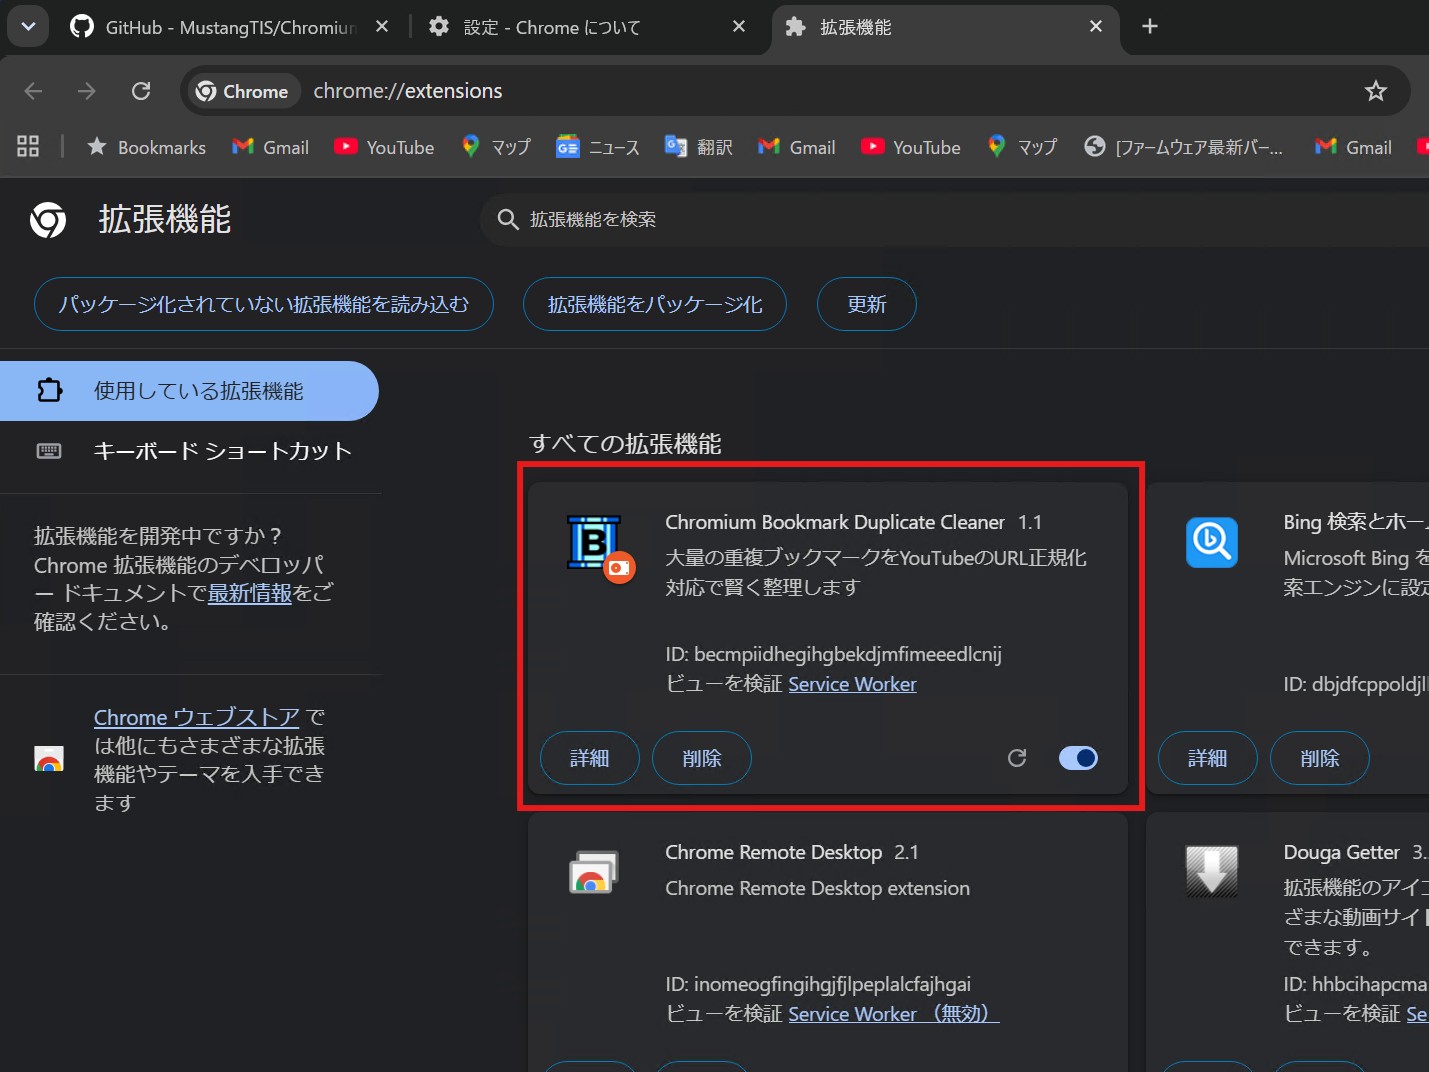
Task: Click the Chrome Remote Desktop title text
Action: [774, 852]
